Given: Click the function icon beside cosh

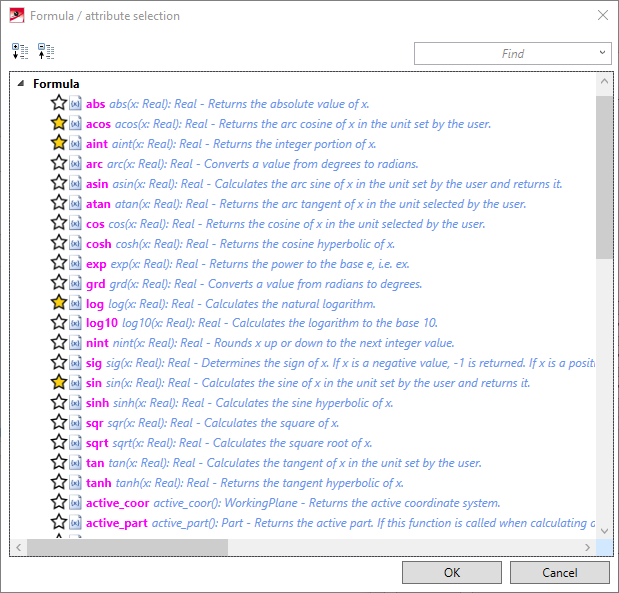Looking at the screenshot, I should click(75, 243).
